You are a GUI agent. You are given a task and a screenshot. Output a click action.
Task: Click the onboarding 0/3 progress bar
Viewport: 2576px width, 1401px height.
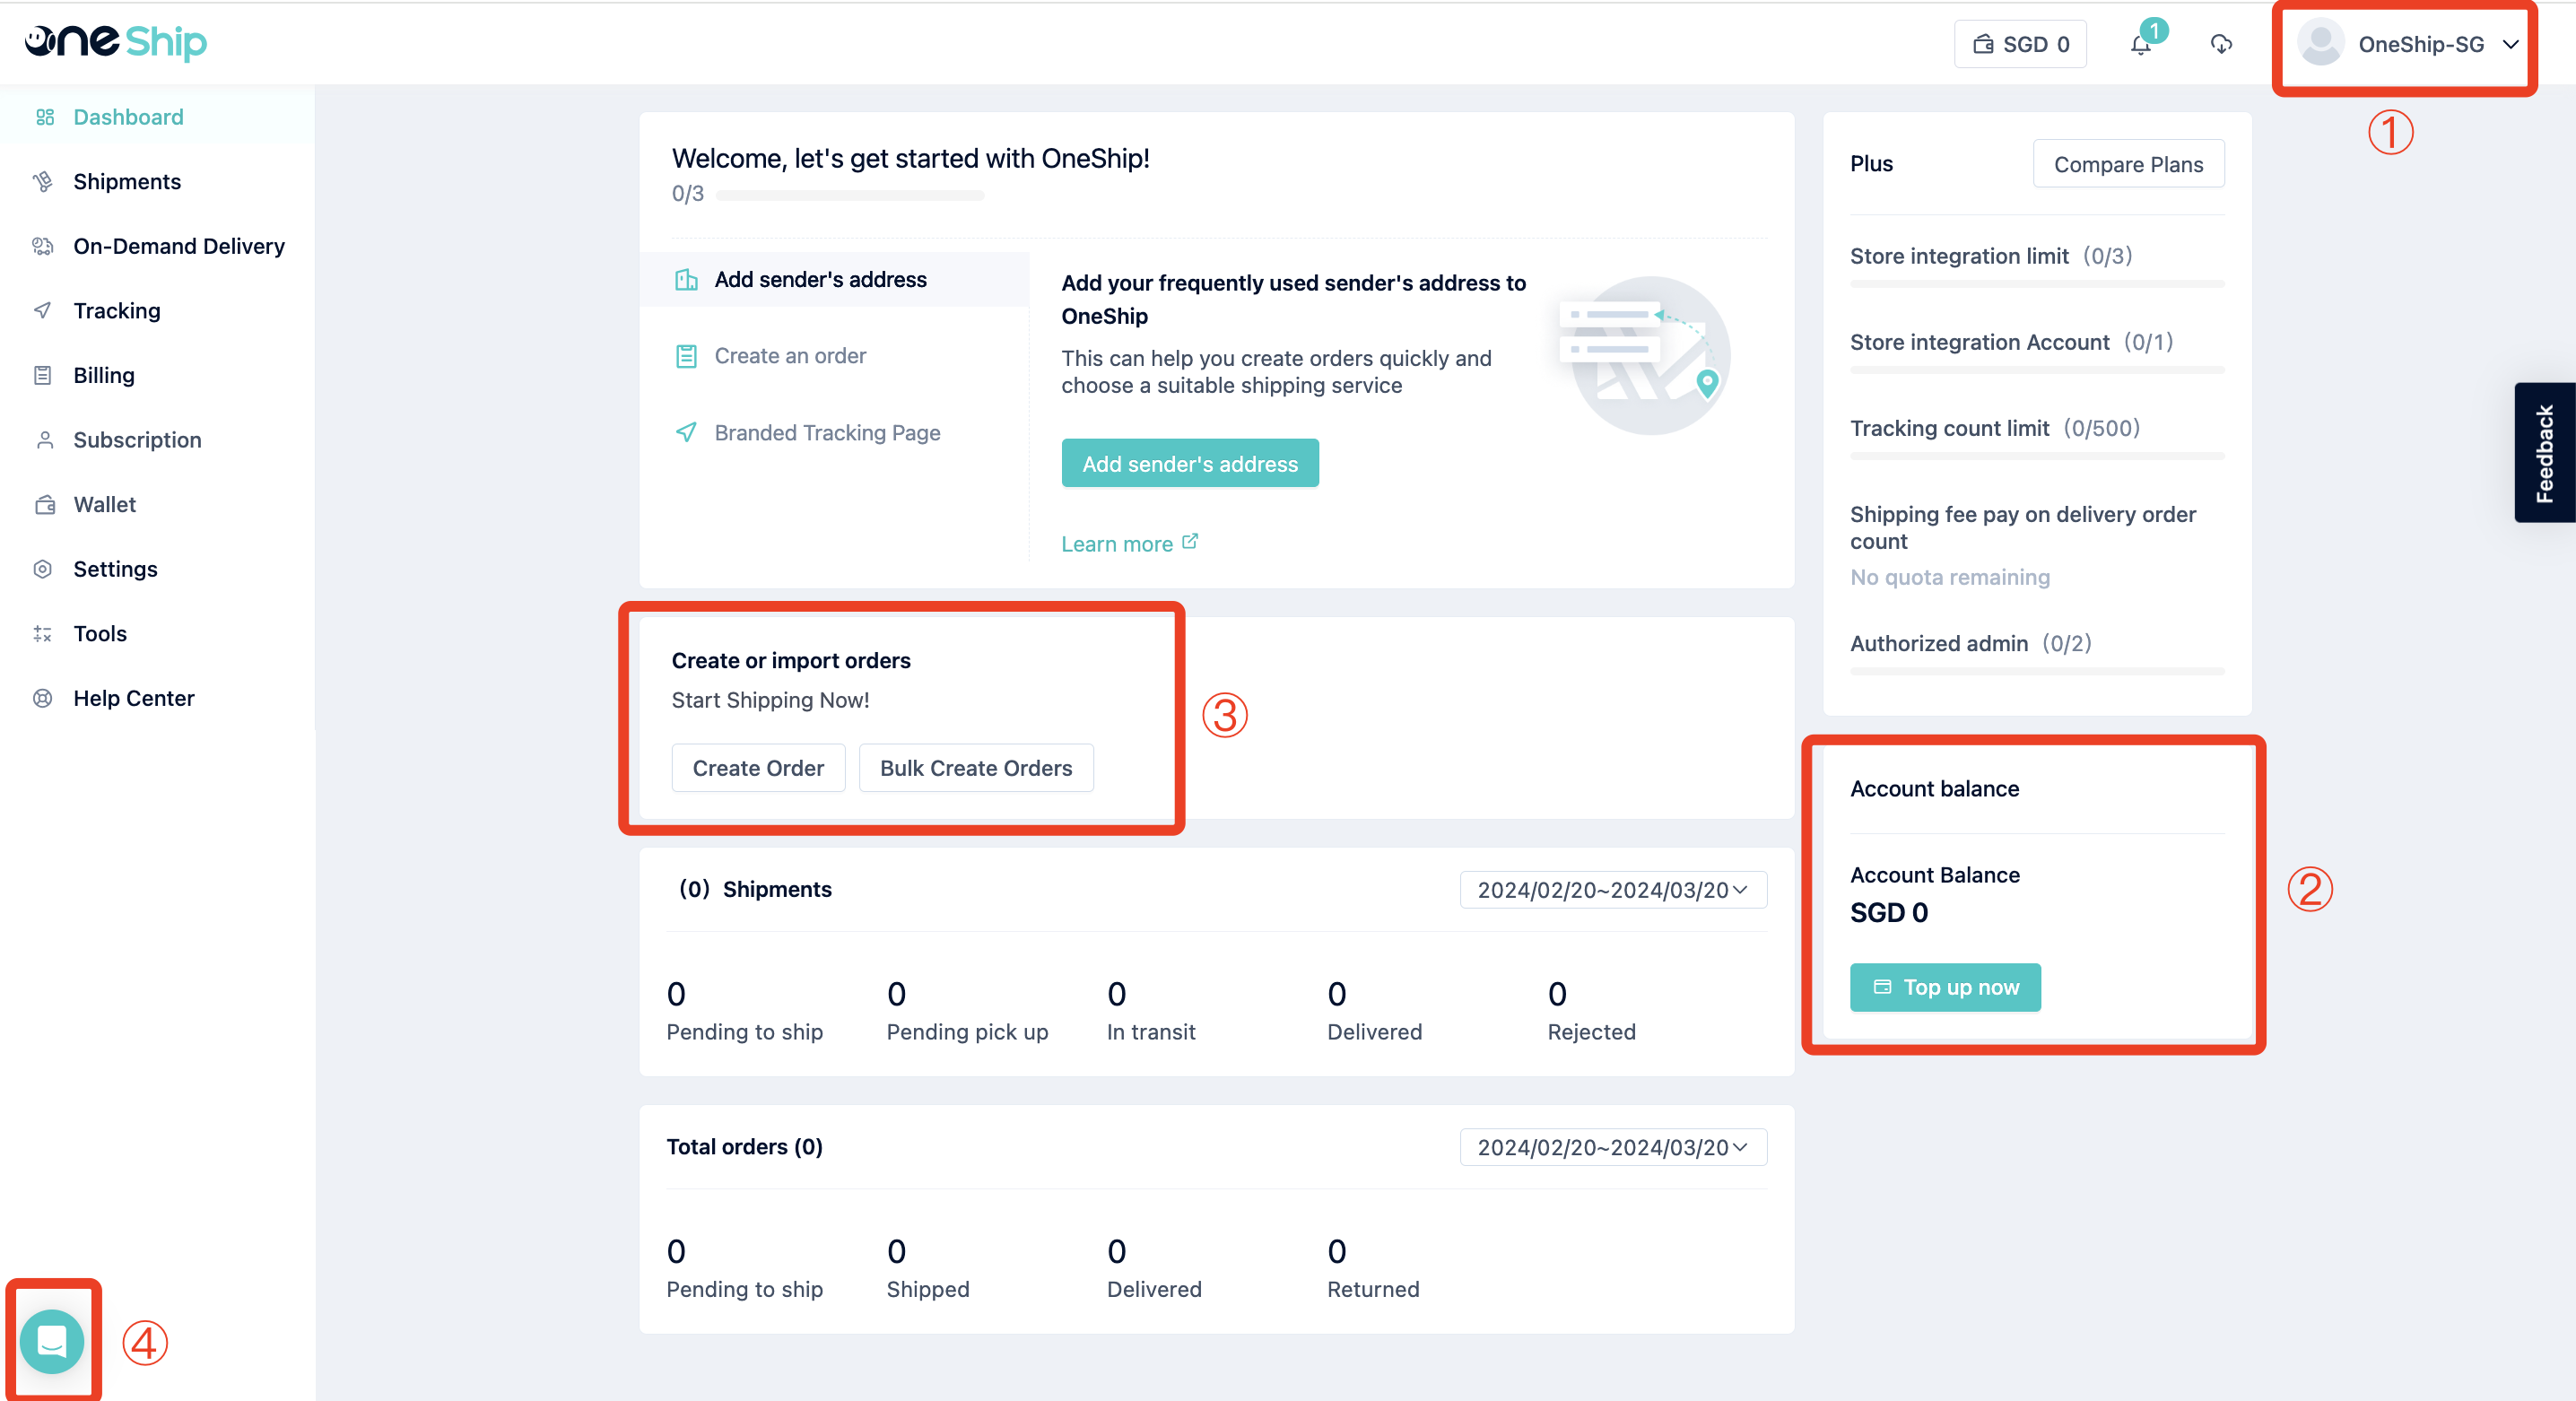point(850,195)
